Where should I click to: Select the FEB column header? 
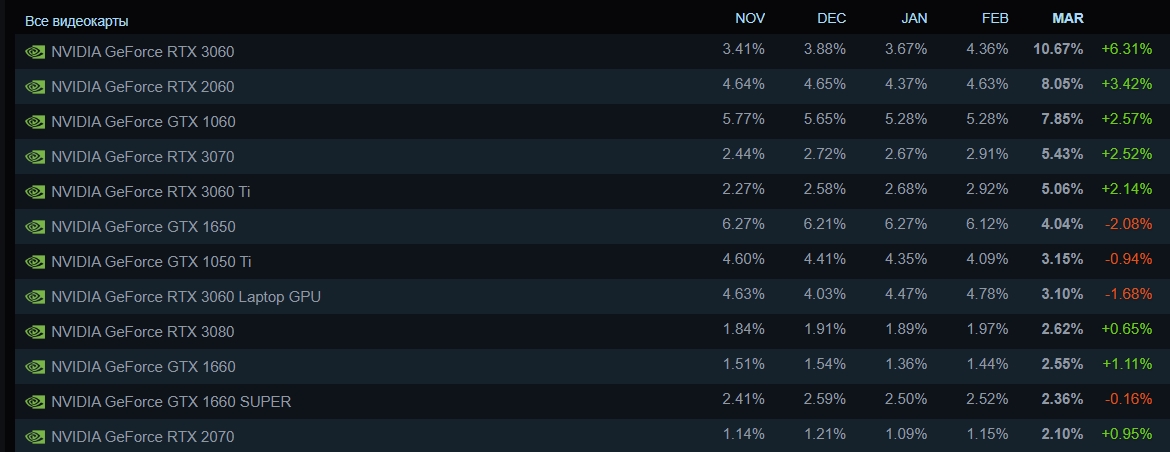(995, 19)
